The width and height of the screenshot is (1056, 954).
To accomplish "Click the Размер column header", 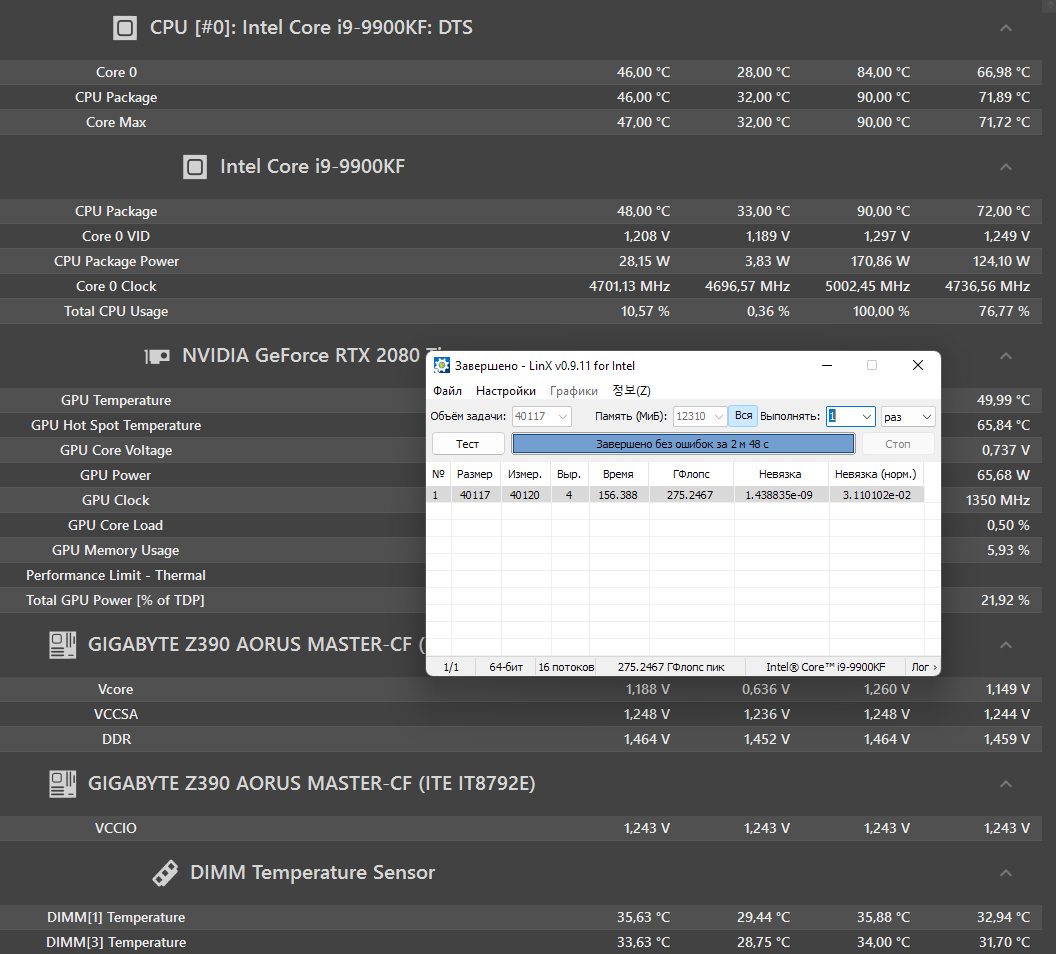I will [475, 475].
